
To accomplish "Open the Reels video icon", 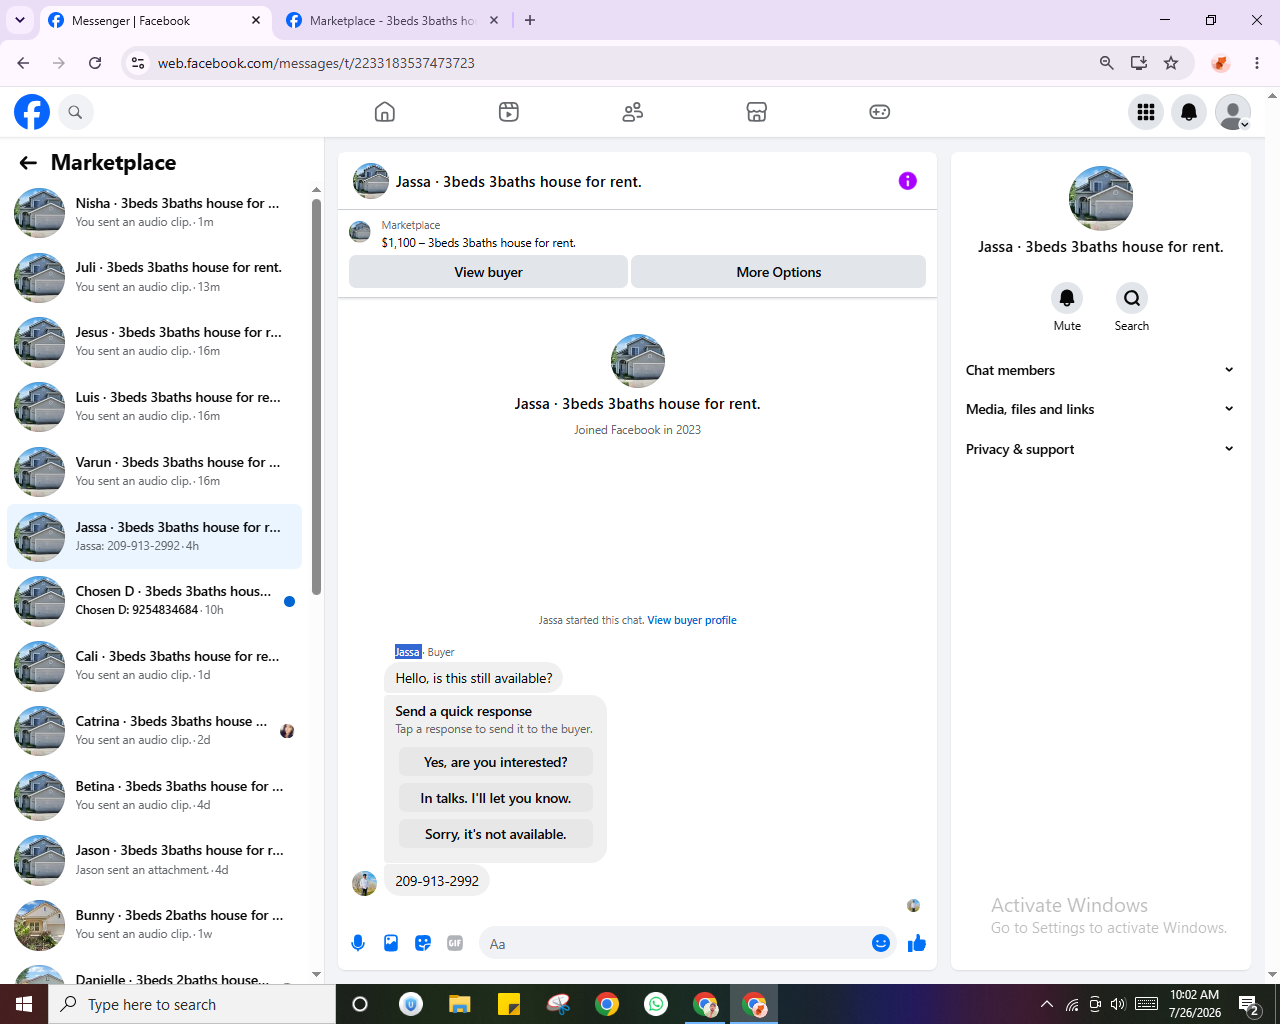I will coord(509,112).
